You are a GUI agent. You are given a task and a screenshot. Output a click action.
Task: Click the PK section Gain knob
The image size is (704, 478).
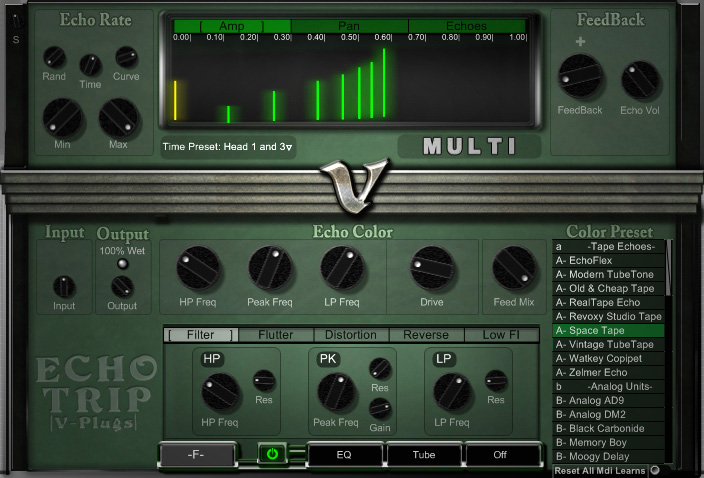(x=380, y=408)
